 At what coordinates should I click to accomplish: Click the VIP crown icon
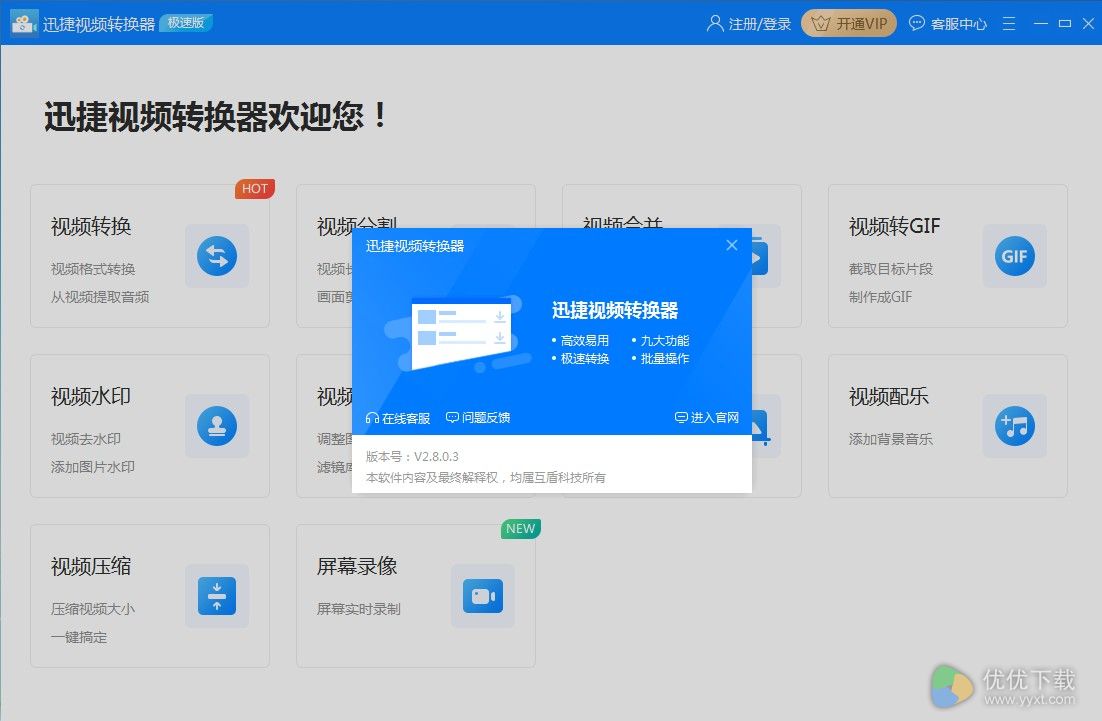tap(820, 24)
